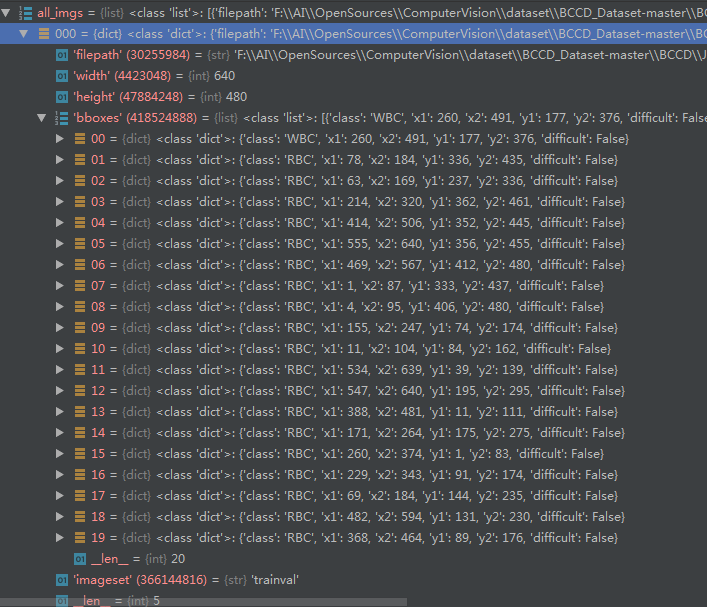Click the dict icon of entry 13
The width and height of the screenshot is (707, 607).
80,411
